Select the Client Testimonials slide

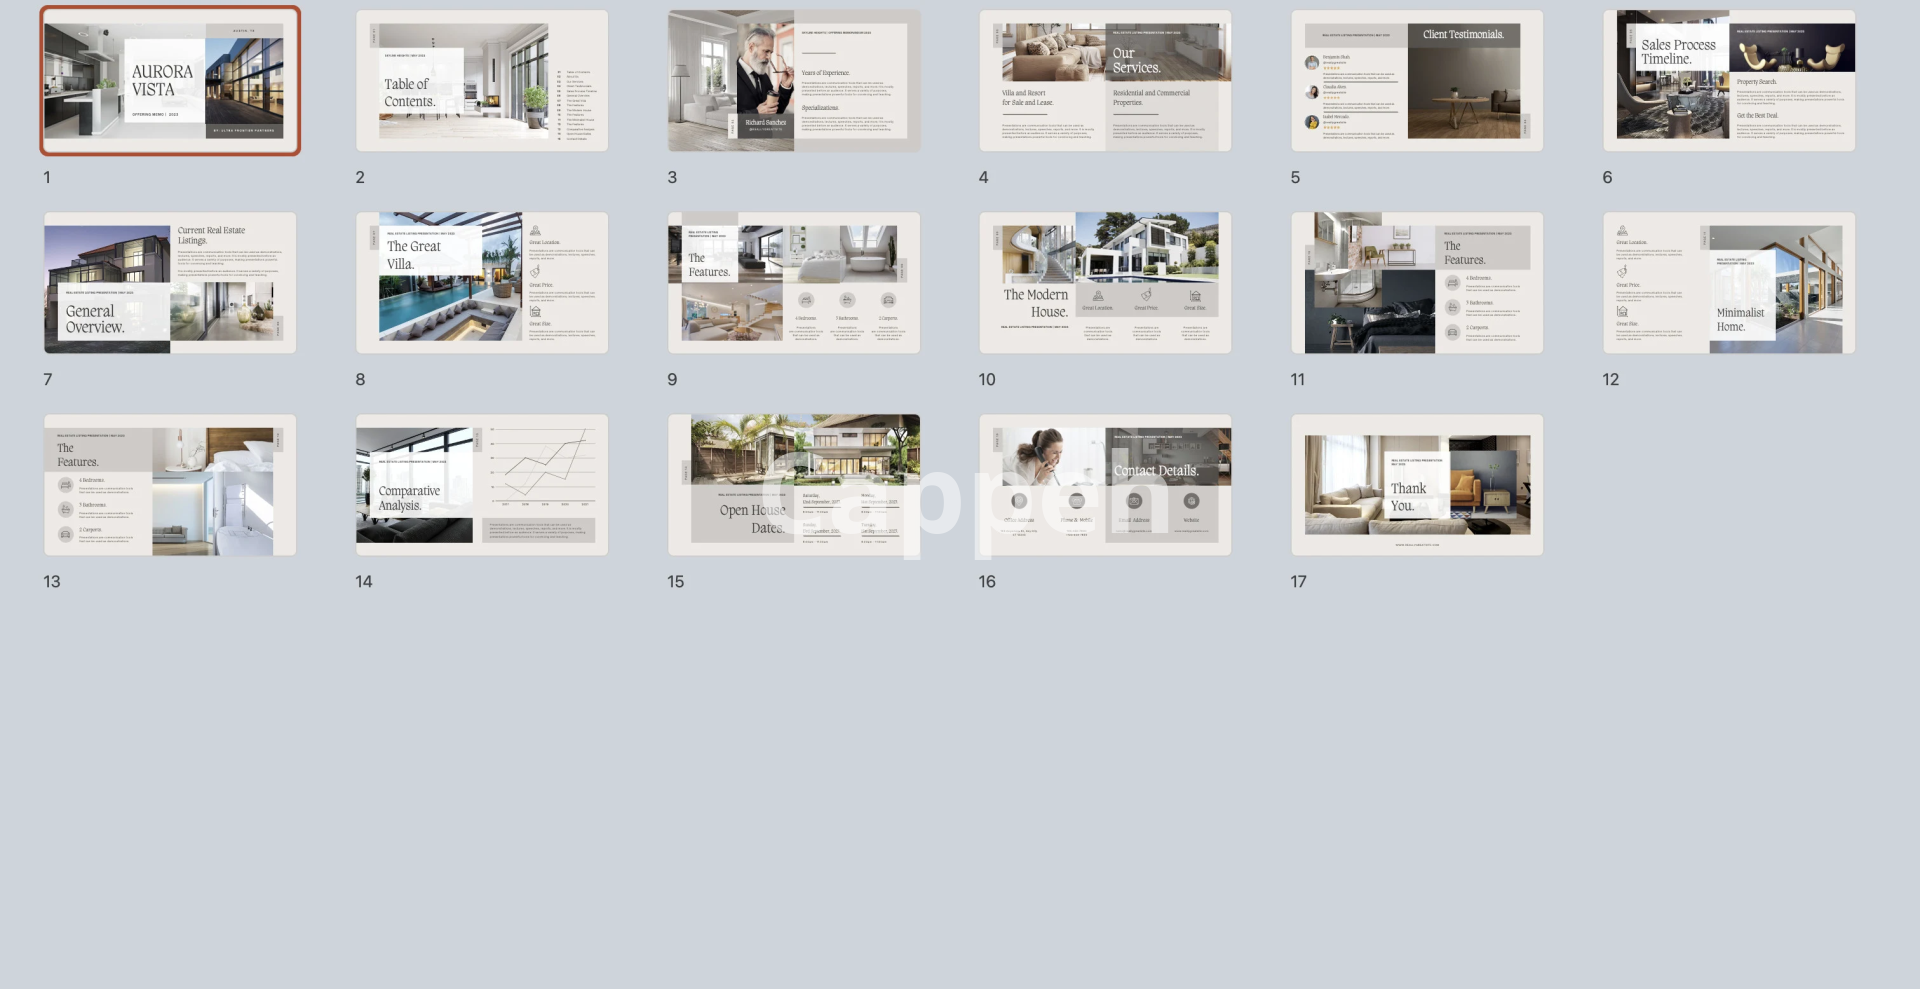(1417, 81)
